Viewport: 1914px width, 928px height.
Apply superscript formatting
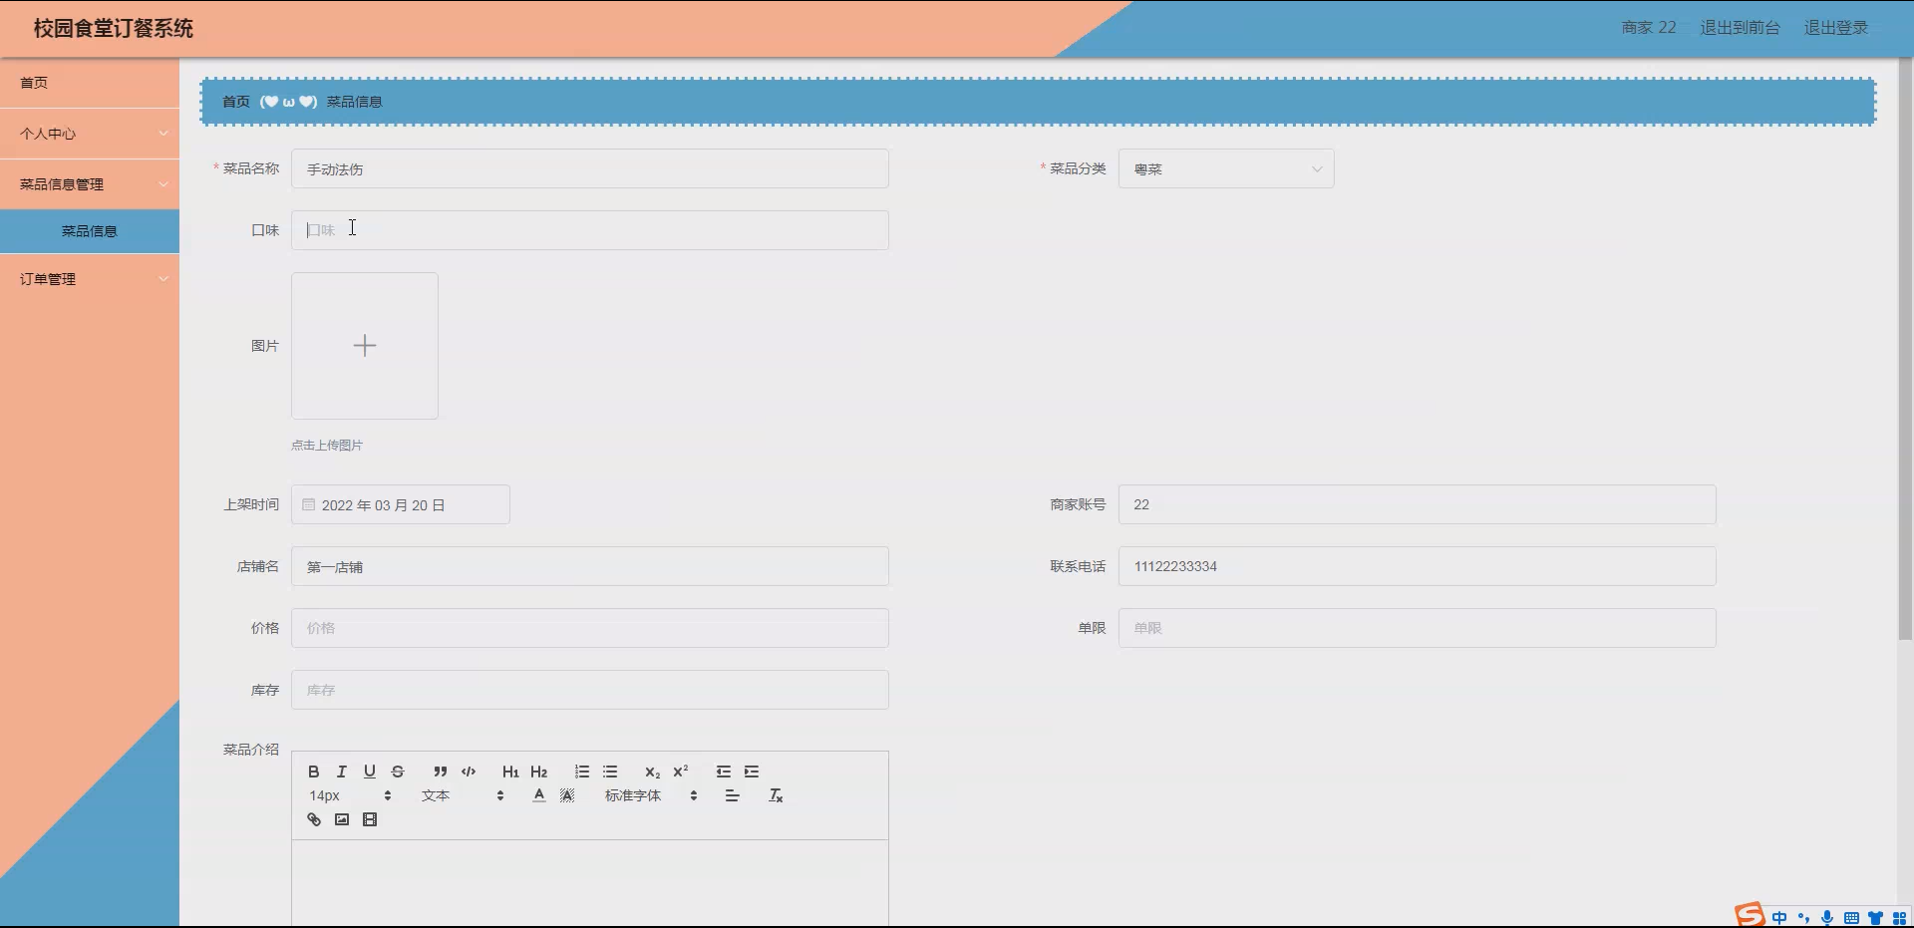681,772
